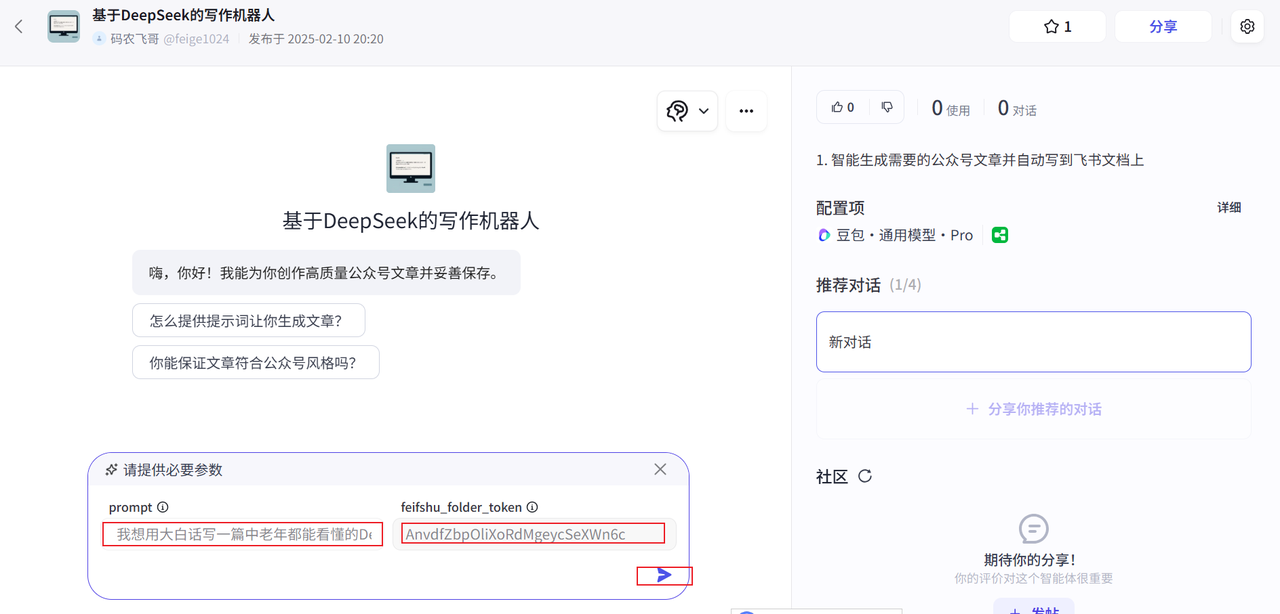
Task: Click the description about 飞书文档
Action: 980,160
